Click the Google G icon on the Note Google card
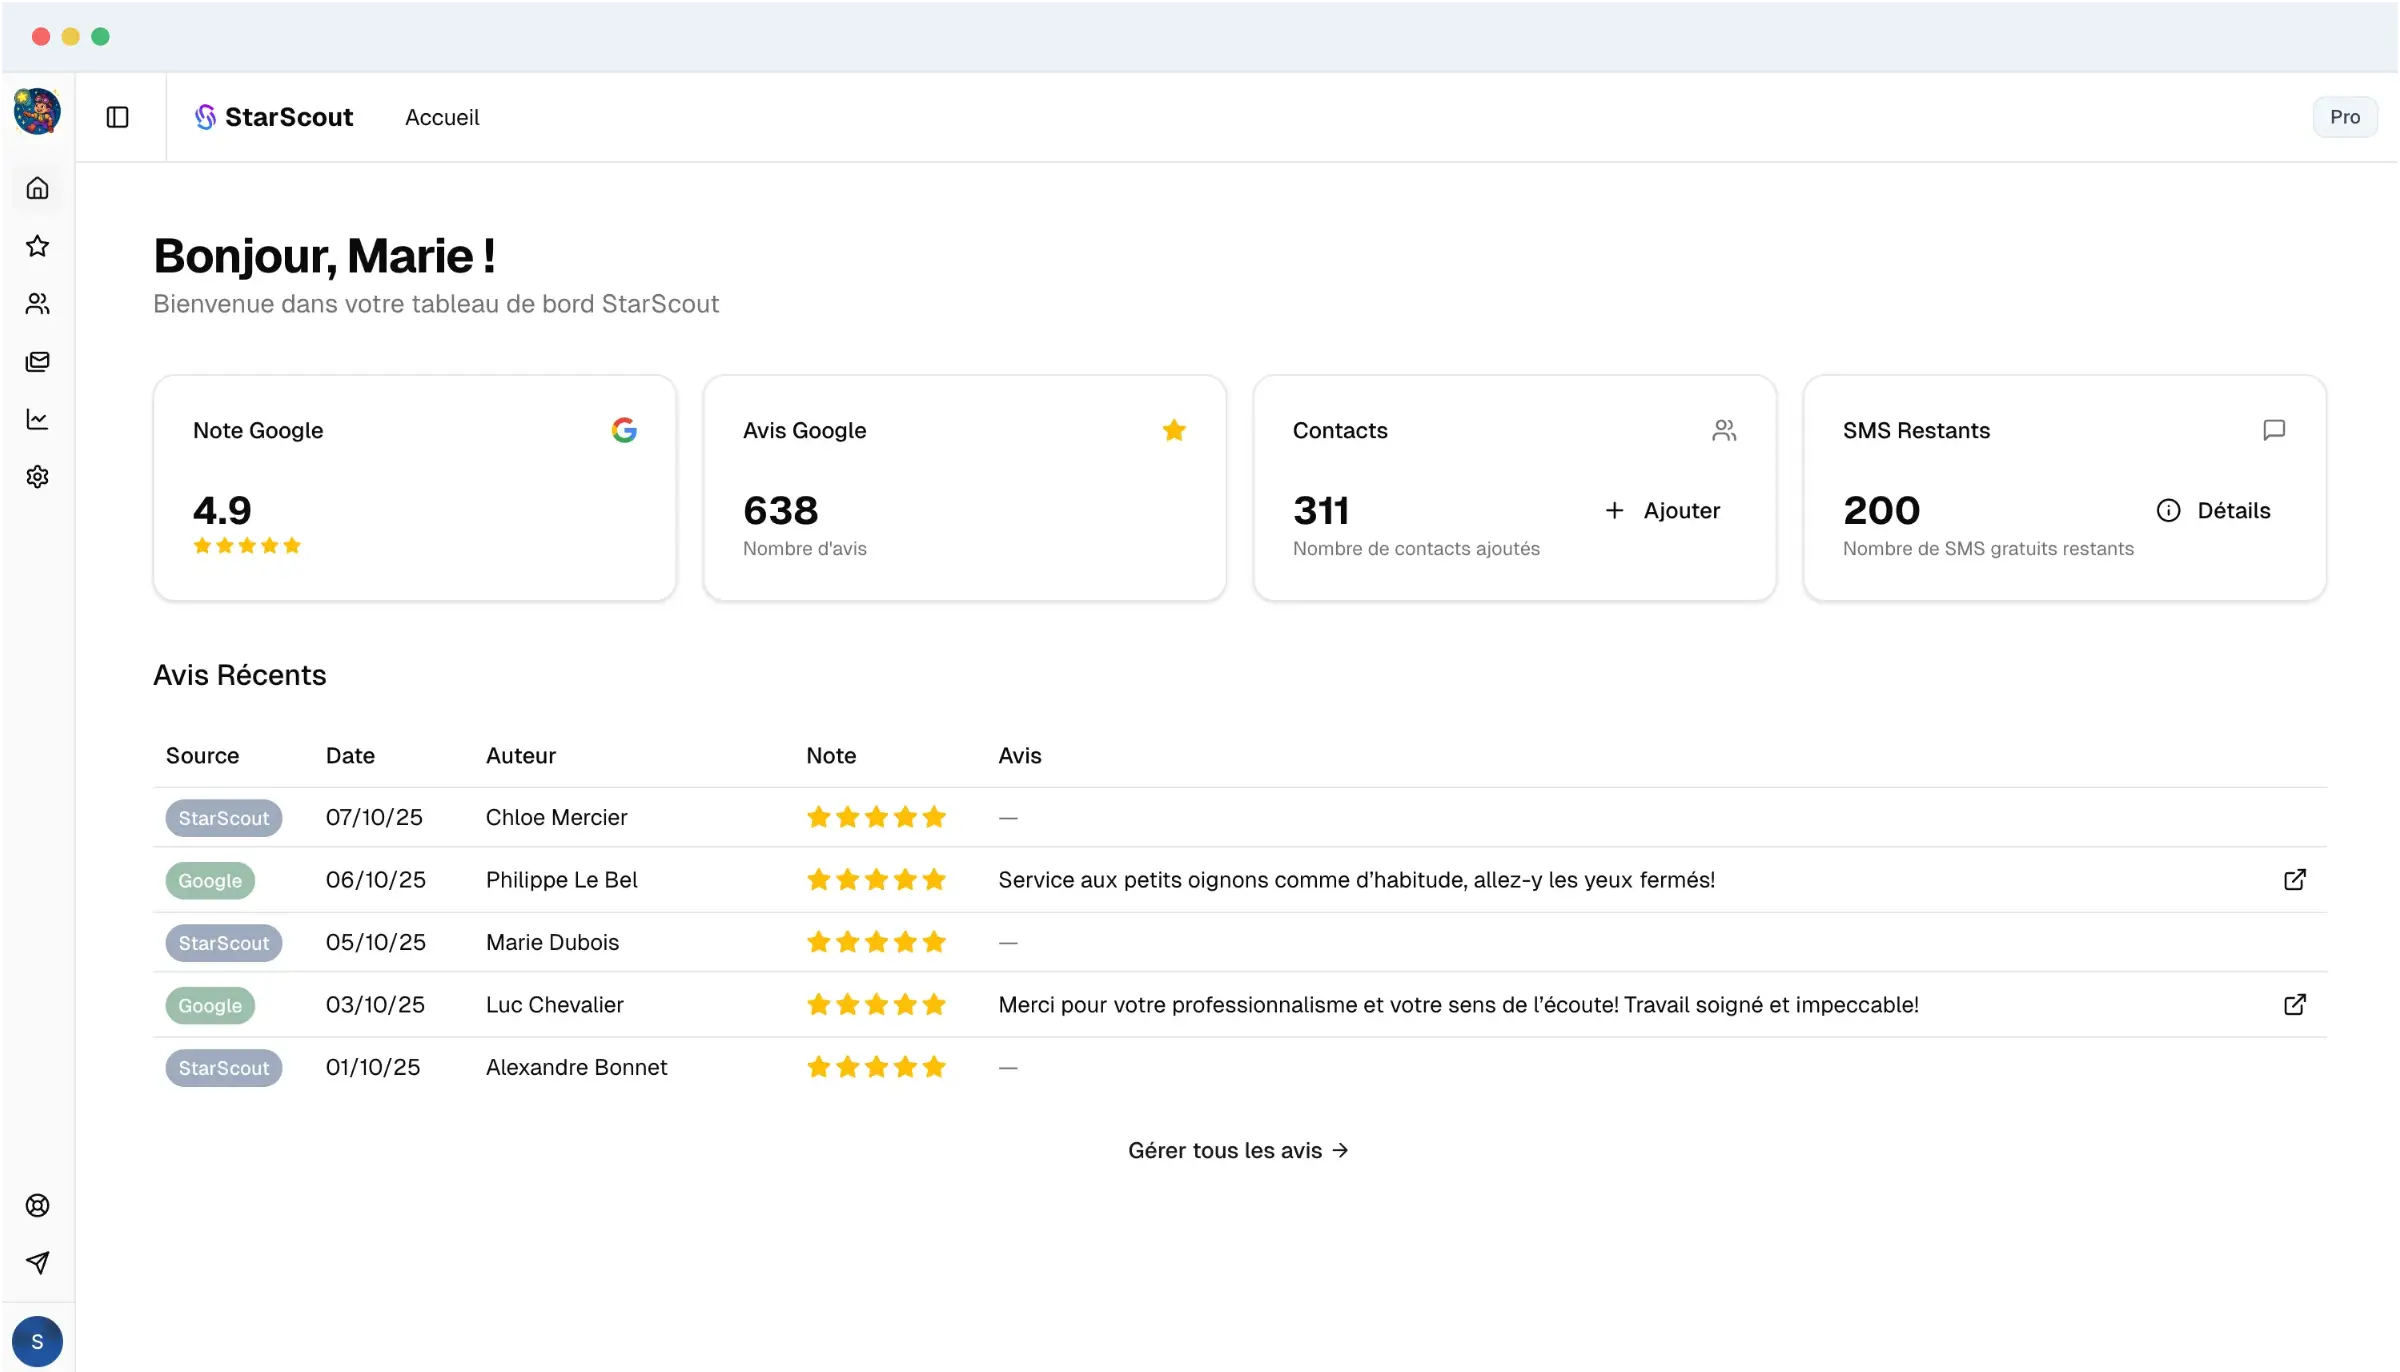This screenshot has width=2400, height=1372. (624, 430)
